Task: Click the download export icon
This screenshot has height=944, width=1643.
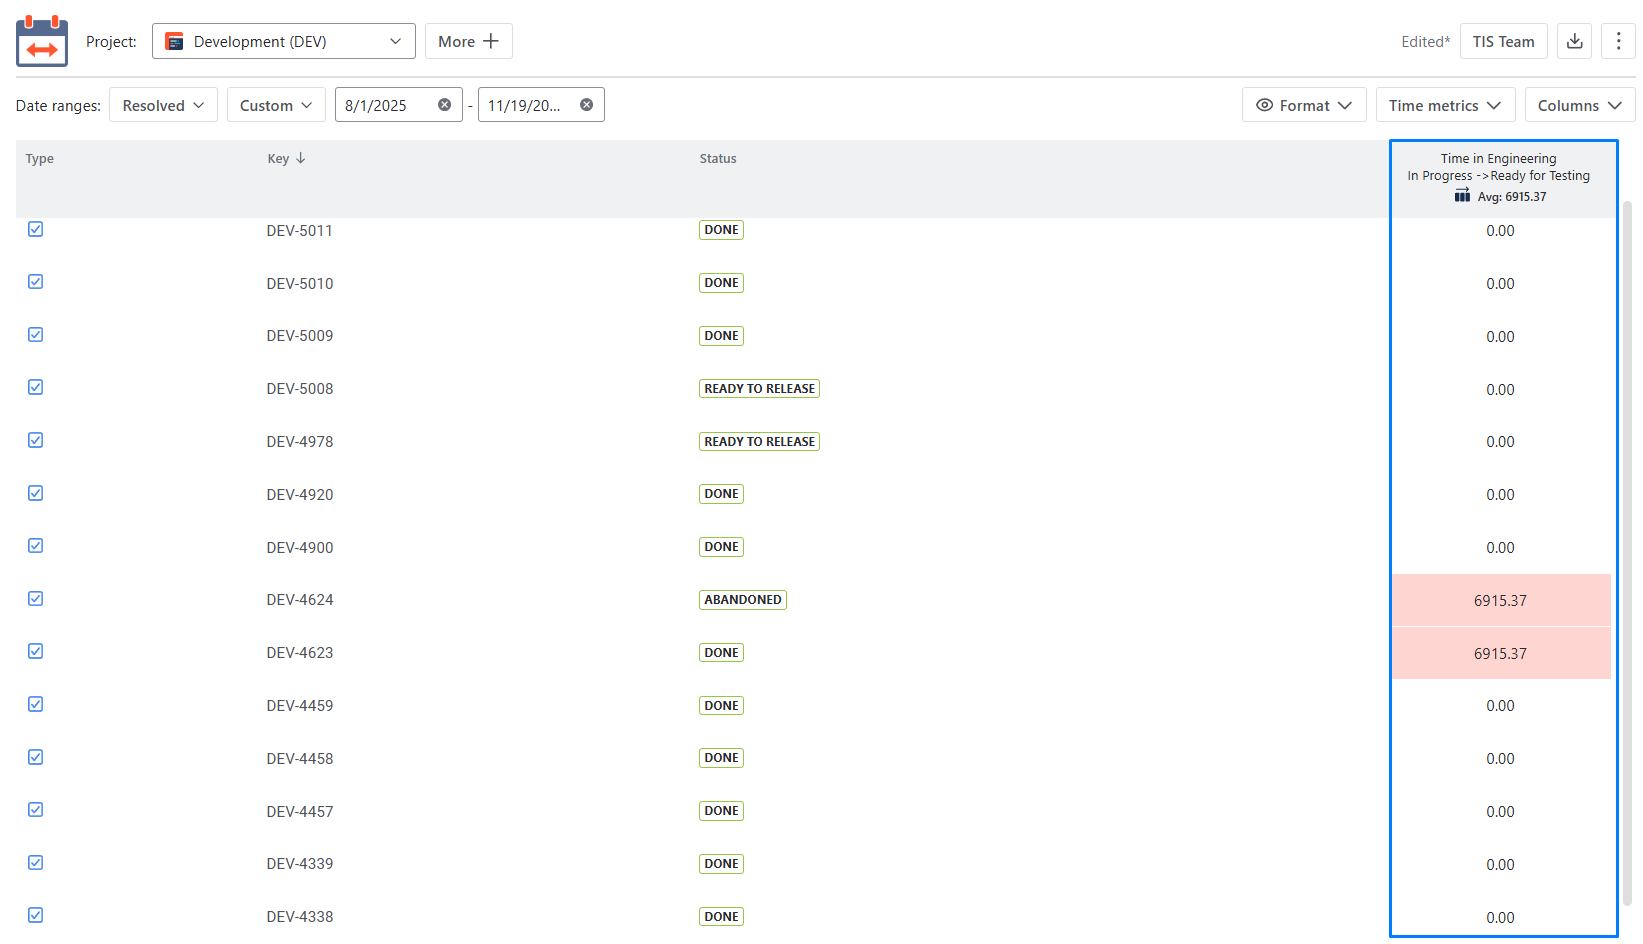Action: click(x=1574, y=41)
